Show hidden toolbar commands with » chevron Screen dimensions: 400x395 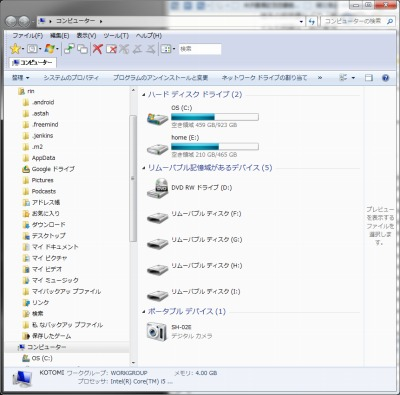click(320, 78)
